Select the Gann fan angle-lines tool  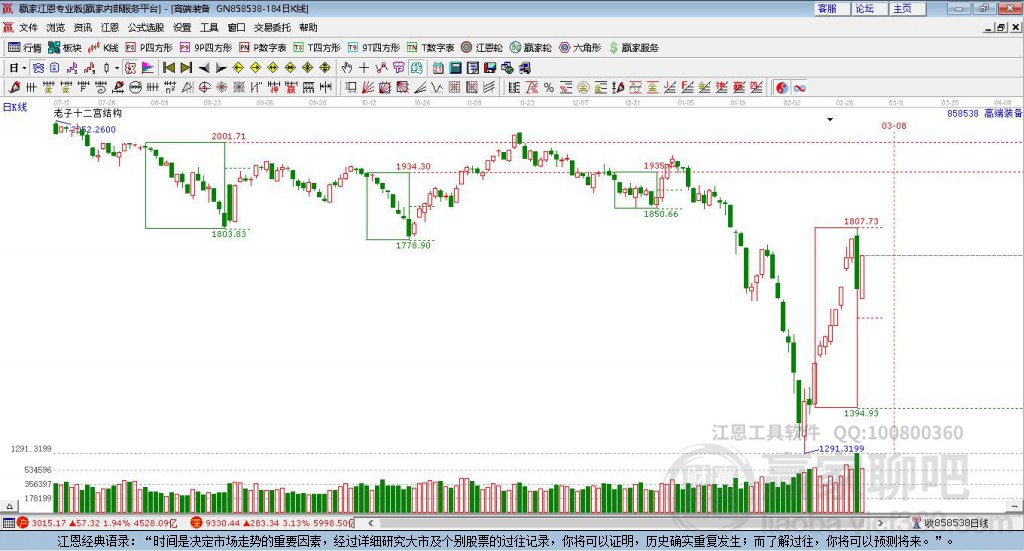tap(368, 87)
